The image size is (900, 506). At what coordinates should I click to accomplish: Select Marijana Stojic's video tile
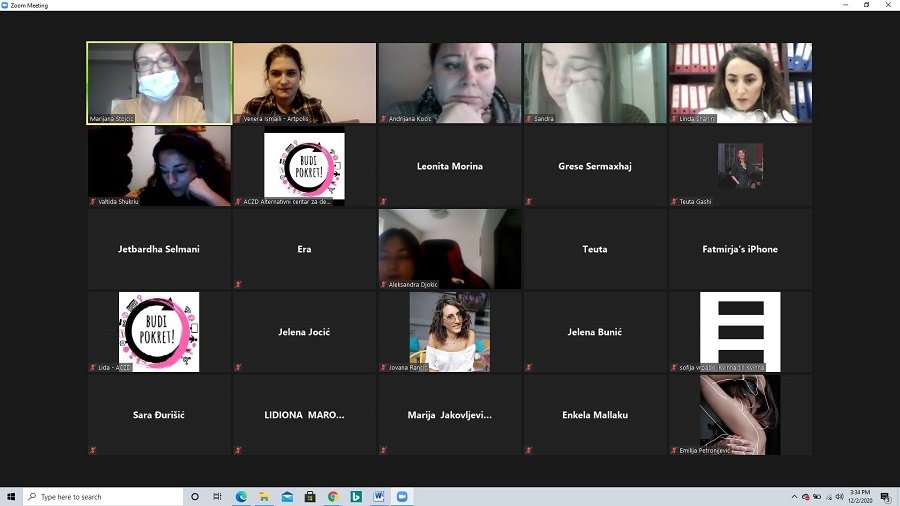pos(159,82)
